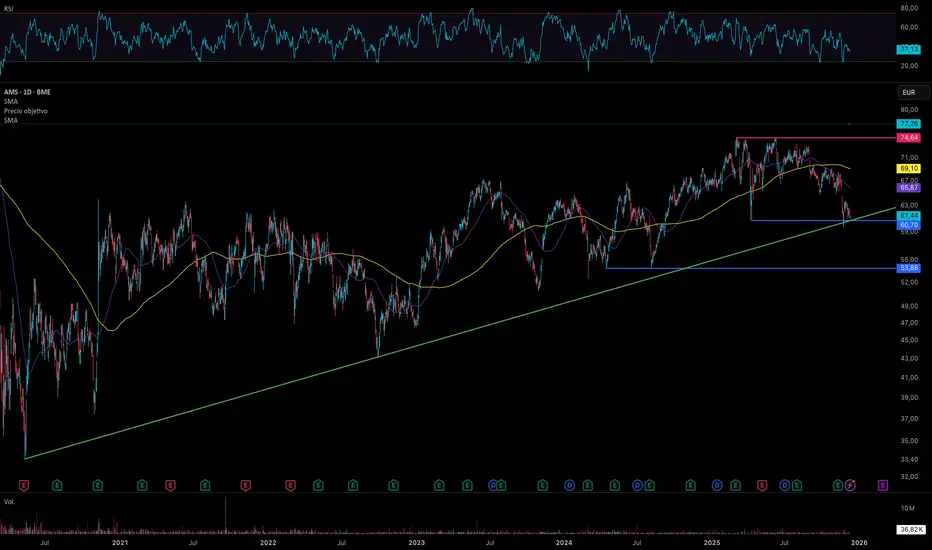Click the leftmost red earnings marker

point(24,486)
